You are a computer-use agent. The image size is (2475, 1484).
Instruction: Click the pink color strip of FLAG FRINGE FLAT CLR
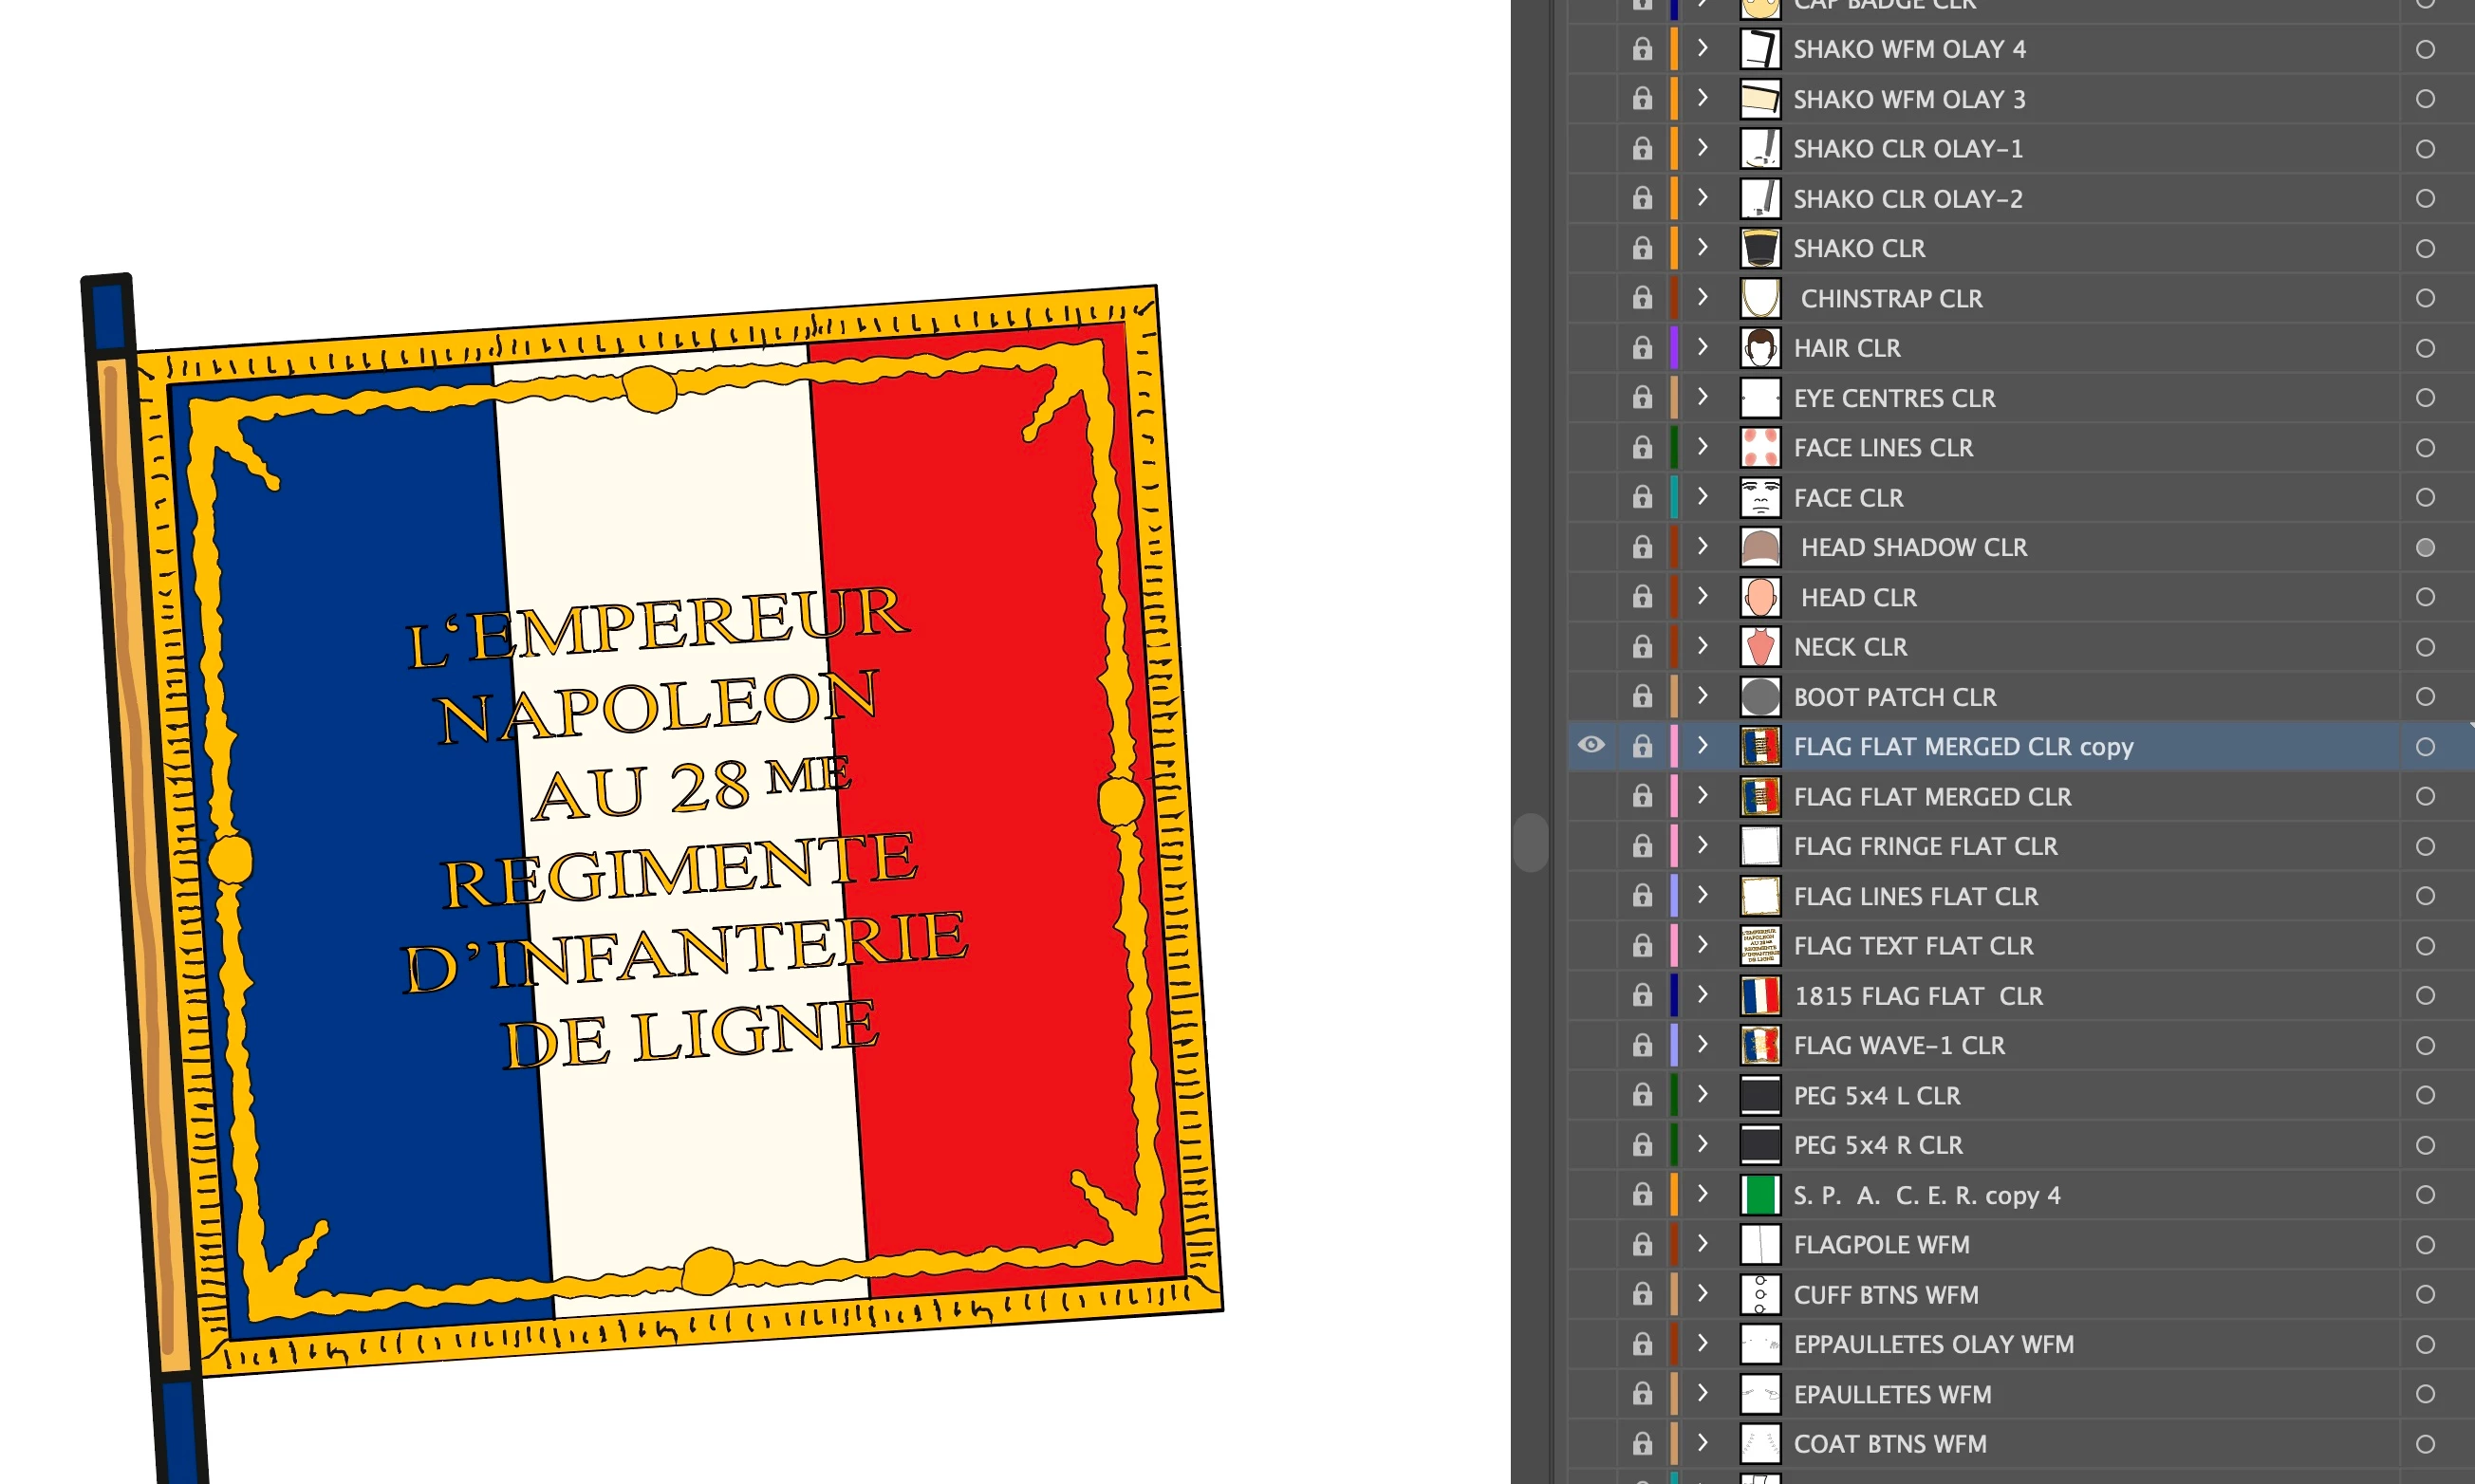coord(1674,847)
